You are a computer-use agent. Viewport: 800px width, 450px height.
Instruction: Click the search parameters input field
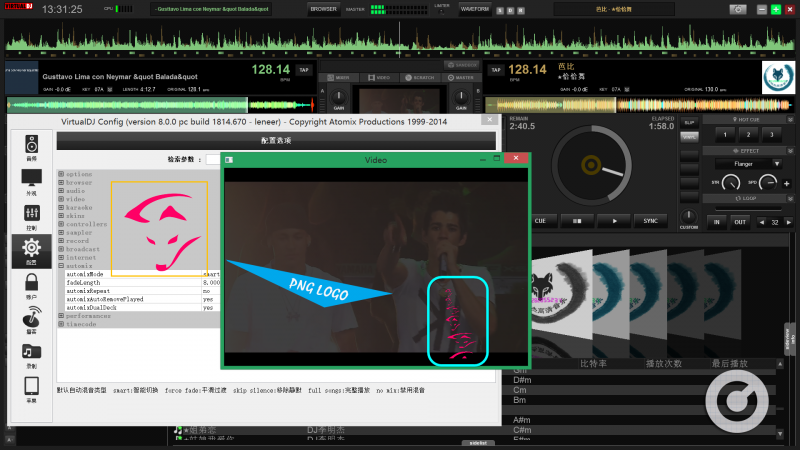pyautogui.click(x=214, y=159)
